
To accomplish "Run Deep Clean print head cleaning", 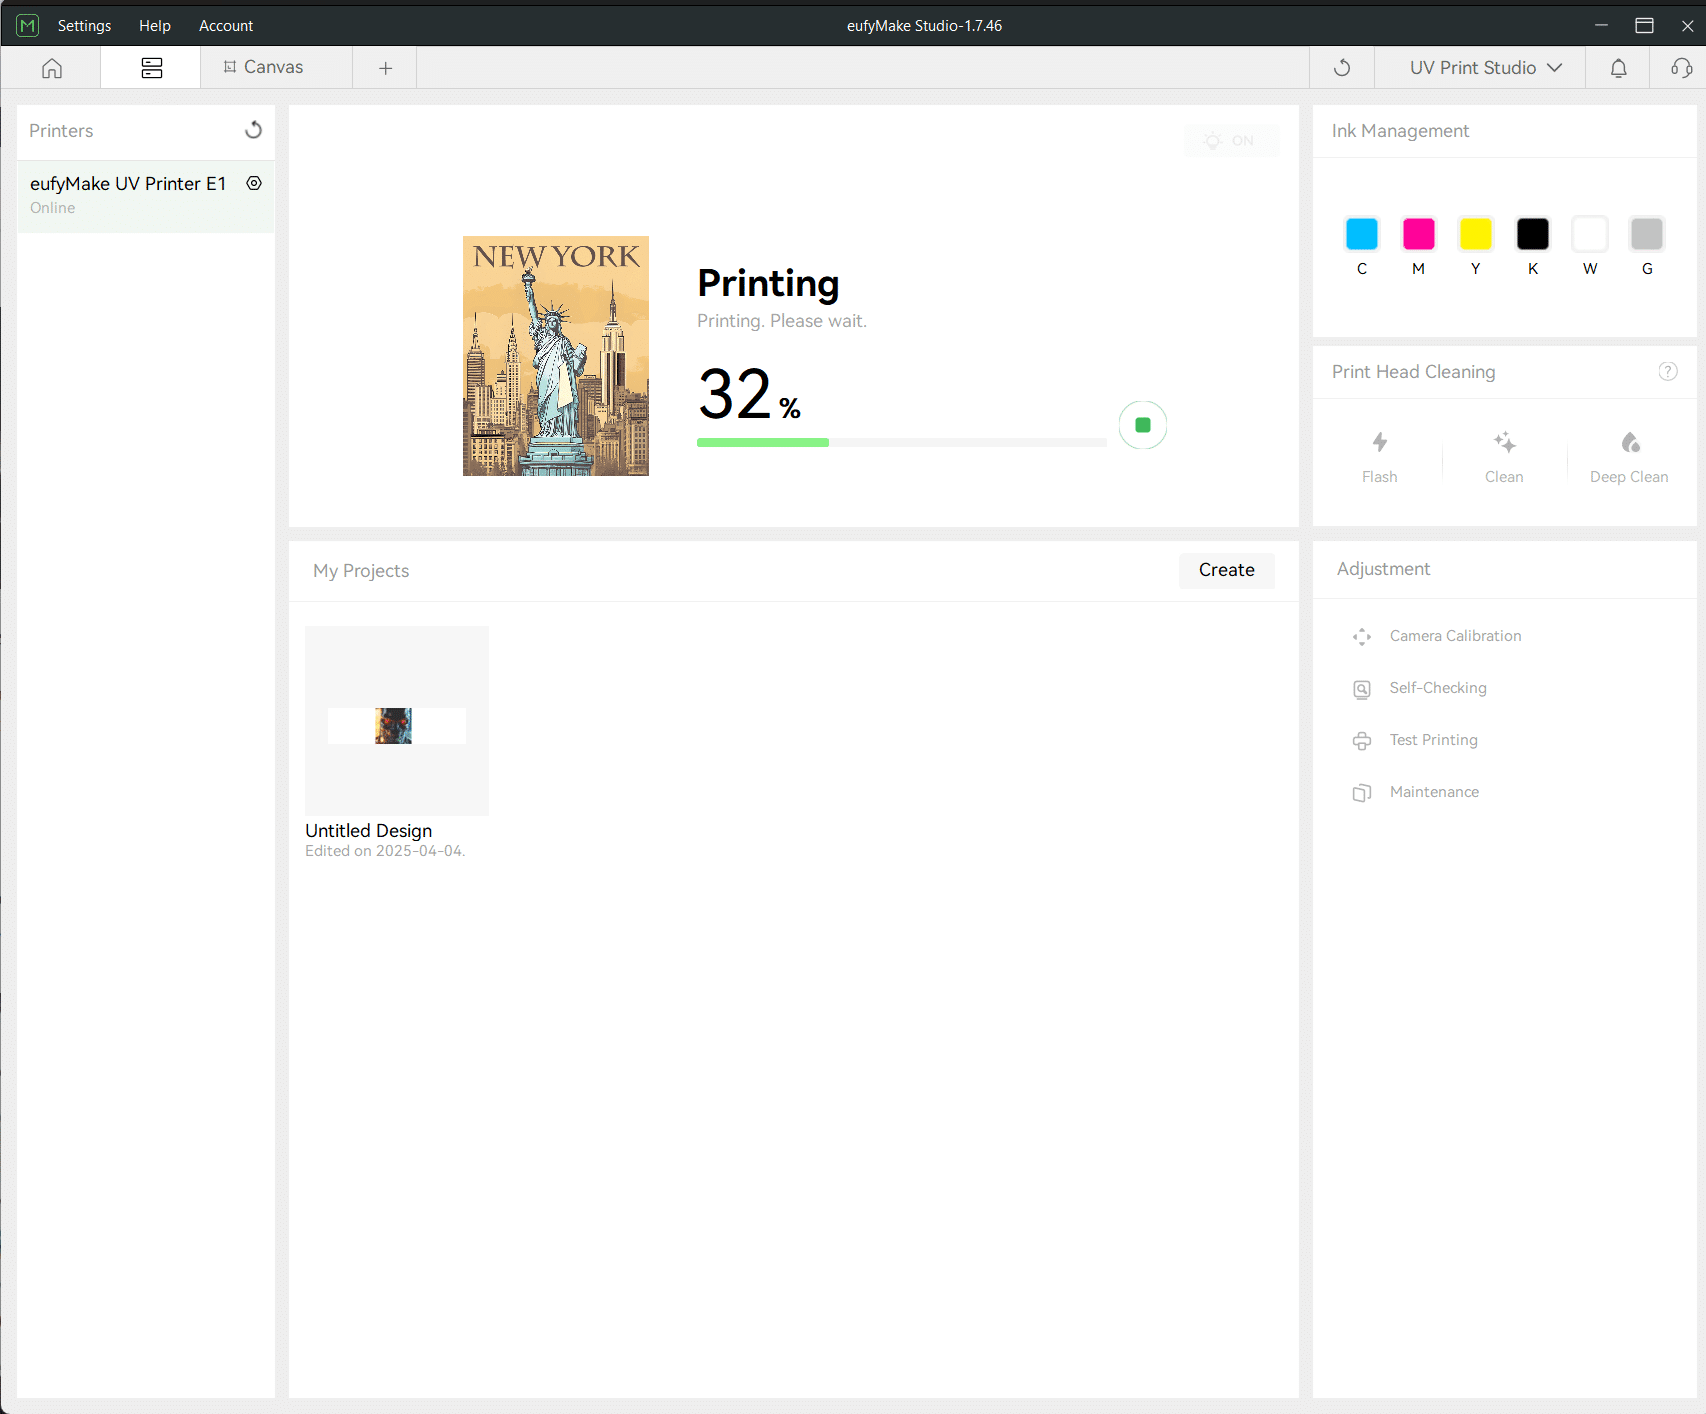I will pos(1629,457).
